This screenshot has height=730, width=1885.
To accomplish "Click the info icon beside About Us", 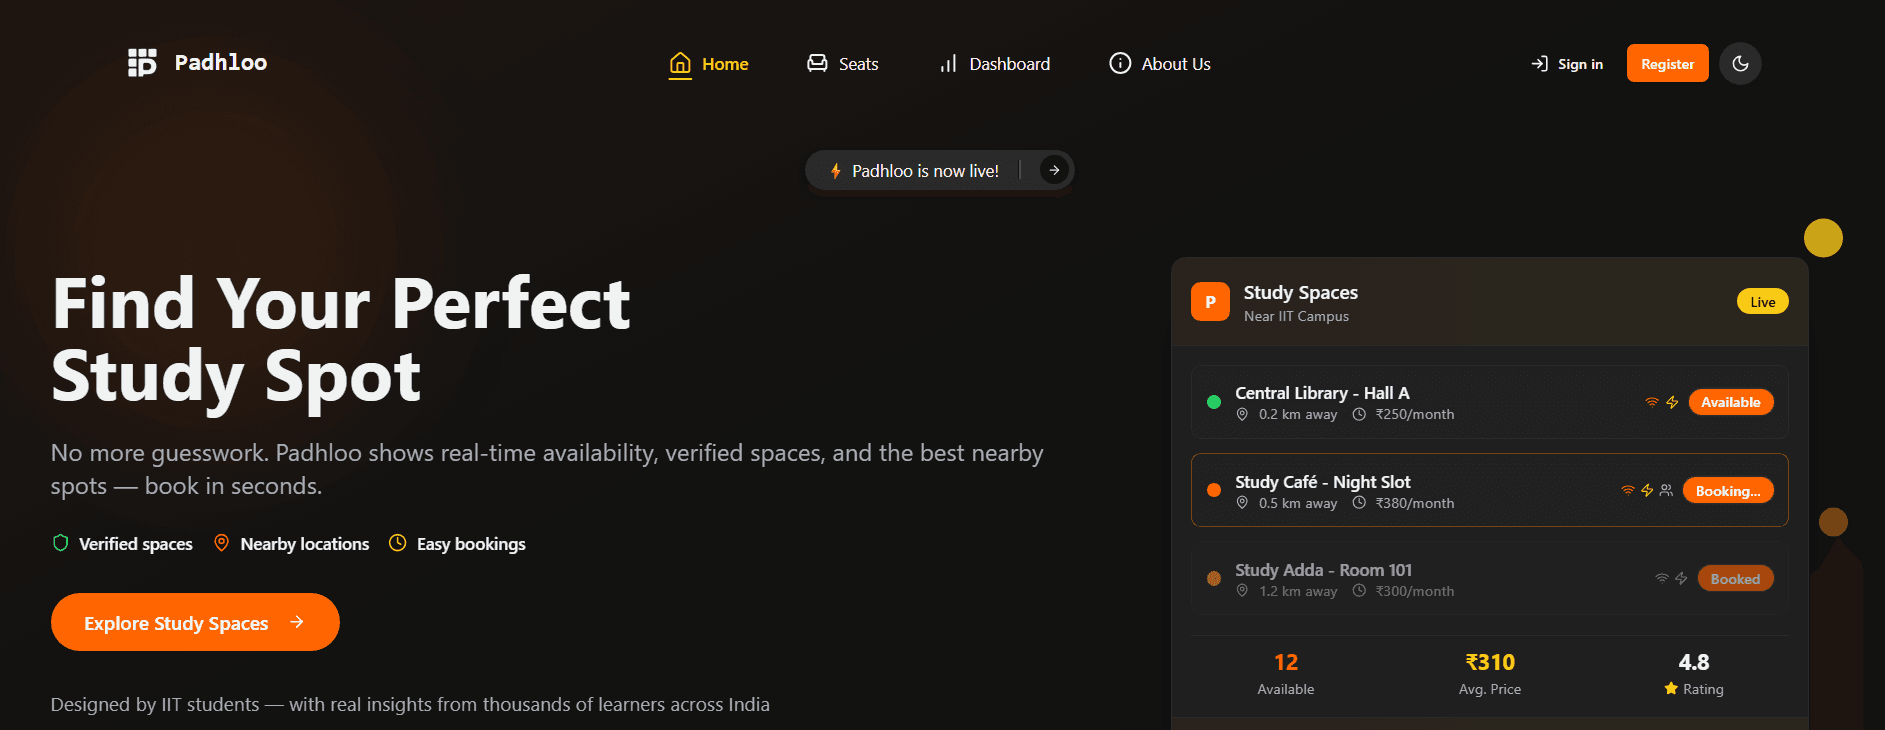I will pos(1119,63).
